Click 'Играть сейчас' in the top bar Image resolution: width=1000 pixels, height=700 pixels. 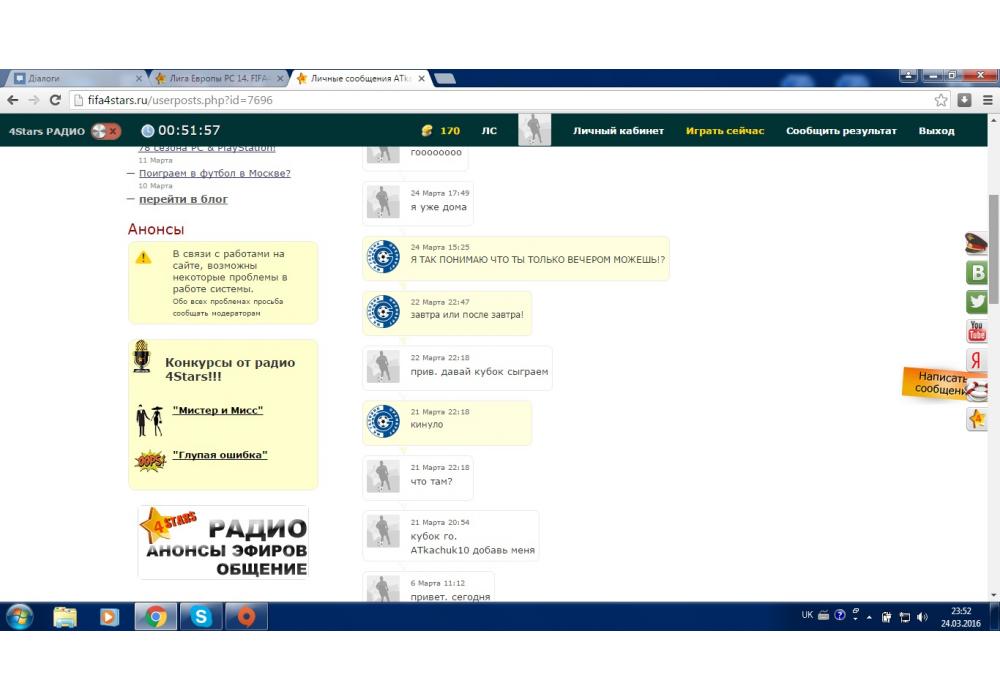[724, 131]
